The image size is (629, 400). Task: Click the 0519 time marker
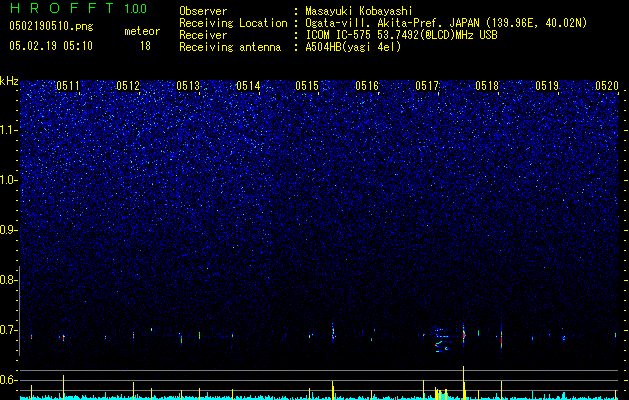click(547, 86)
